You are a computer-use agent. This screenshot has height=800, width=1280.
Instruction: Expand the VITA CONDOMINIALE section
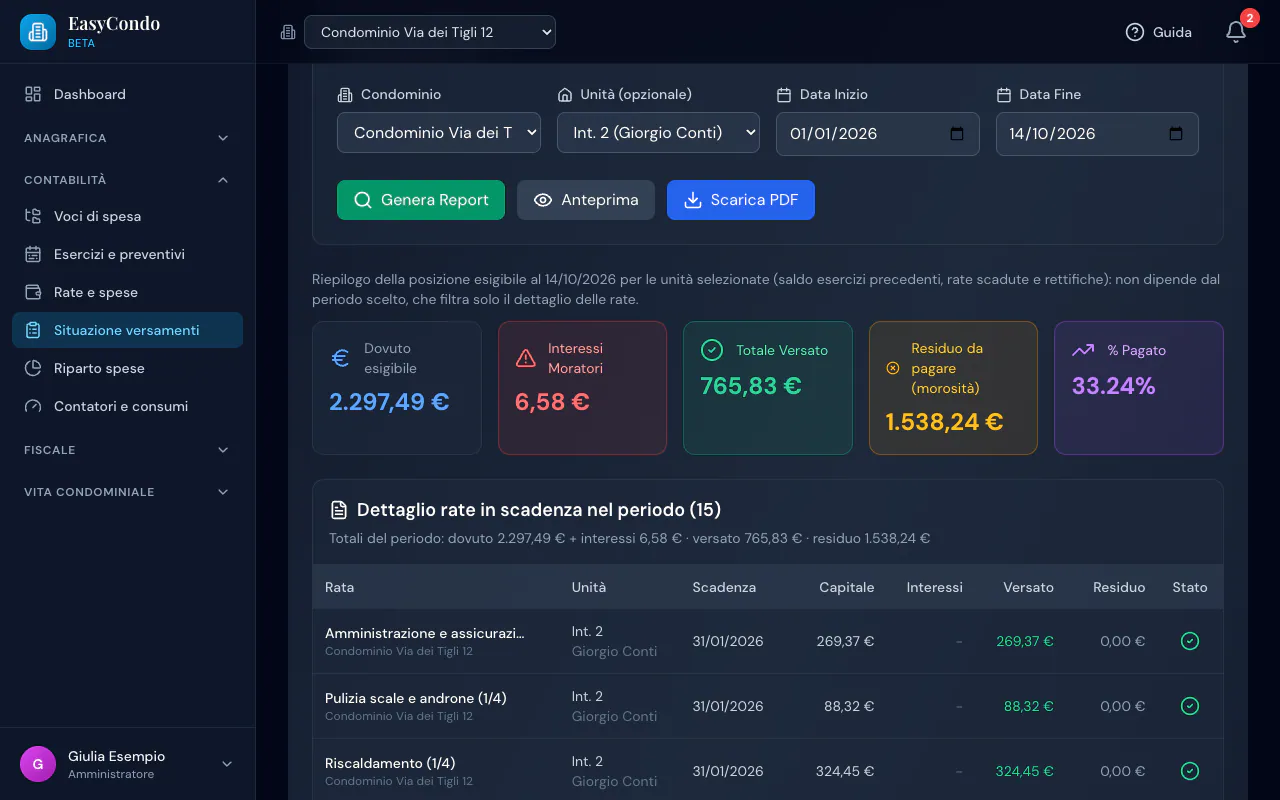point(127,492)
